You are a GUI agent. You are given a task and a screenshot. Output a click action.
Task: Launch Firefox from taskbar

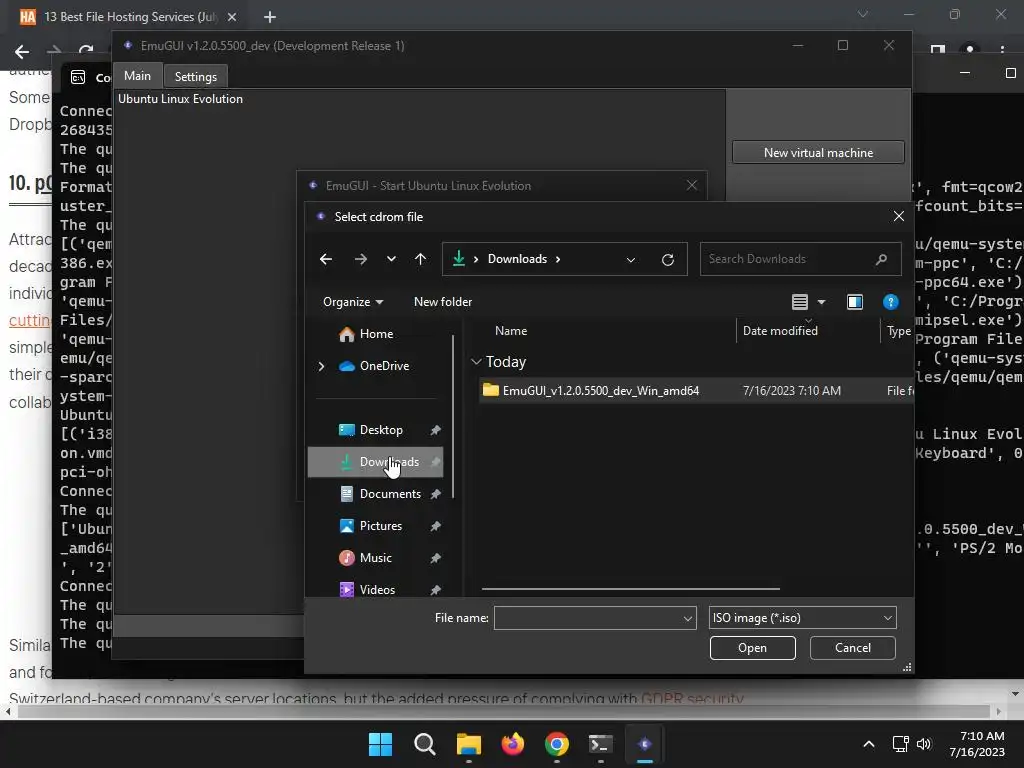[x=513, y=744]
